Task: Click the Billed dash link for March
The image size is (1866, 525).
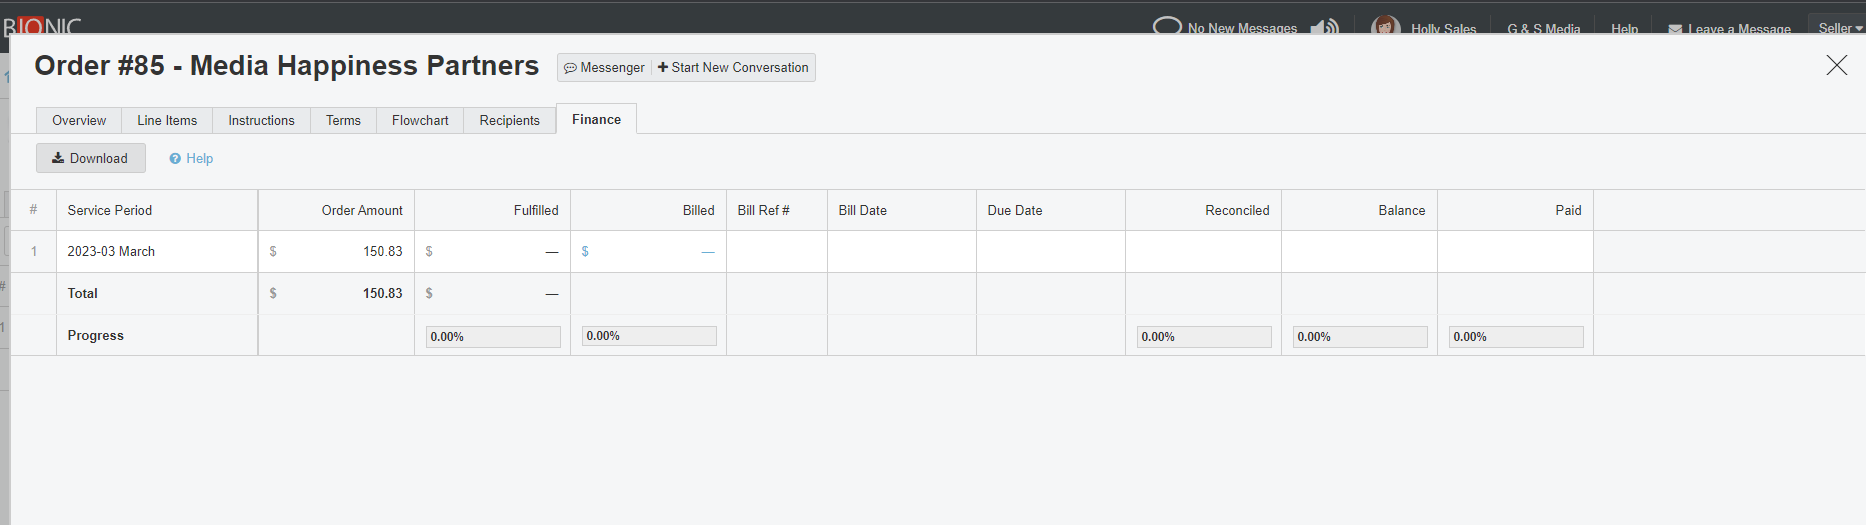Action: (708, 252)
